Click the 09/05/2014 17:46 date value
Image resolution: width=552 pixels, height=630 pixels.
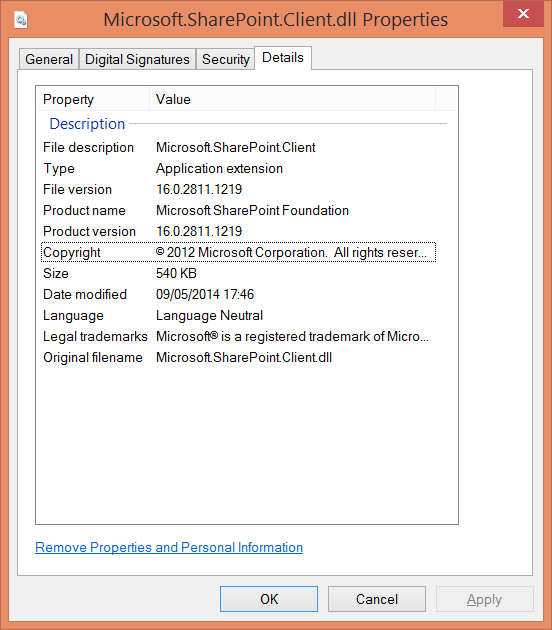[205, 295]
